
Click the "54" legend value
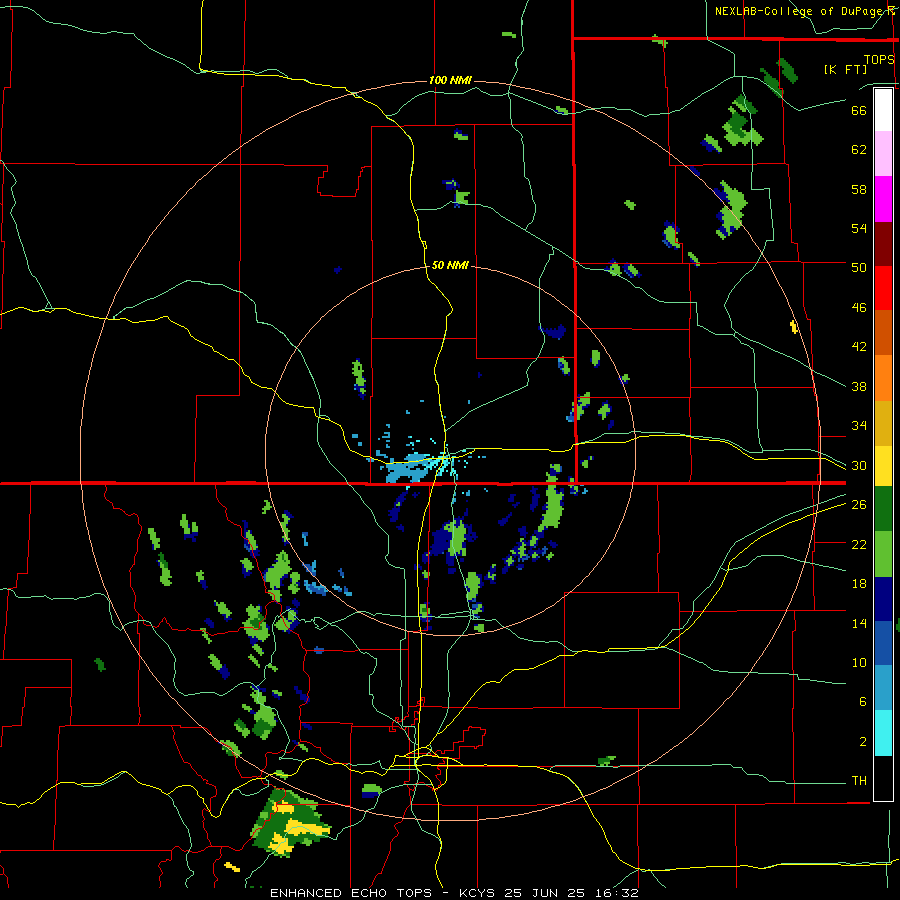(x=859, y=228)
